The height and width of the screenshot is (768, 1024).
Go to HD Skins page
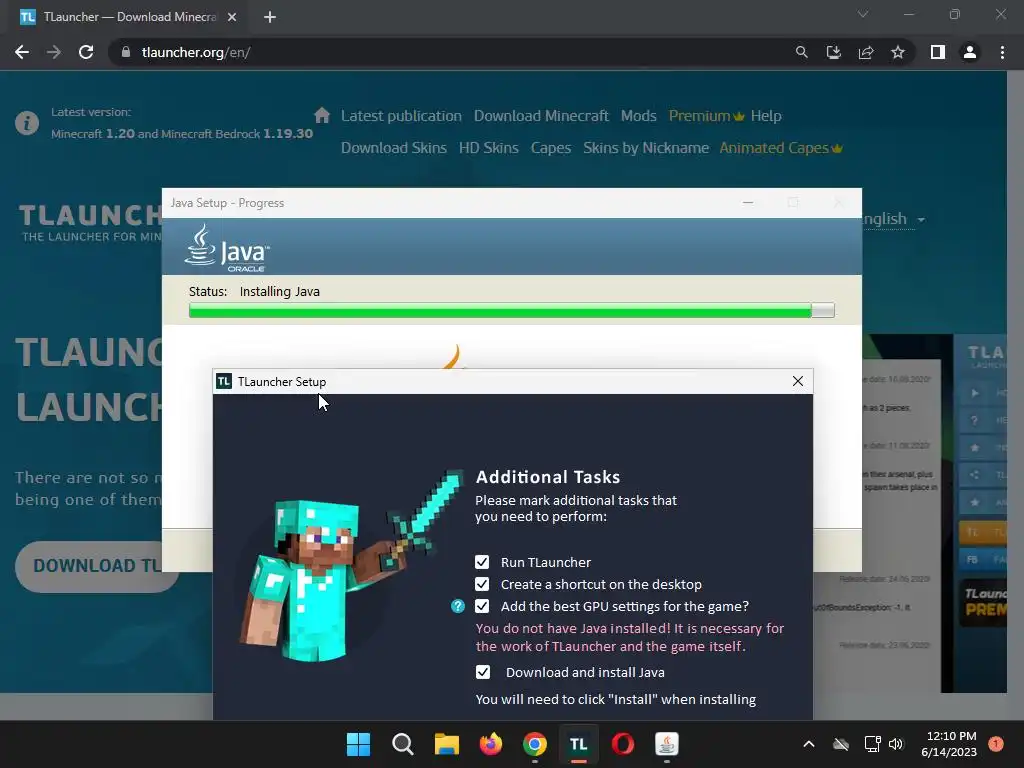coord(488,148)
